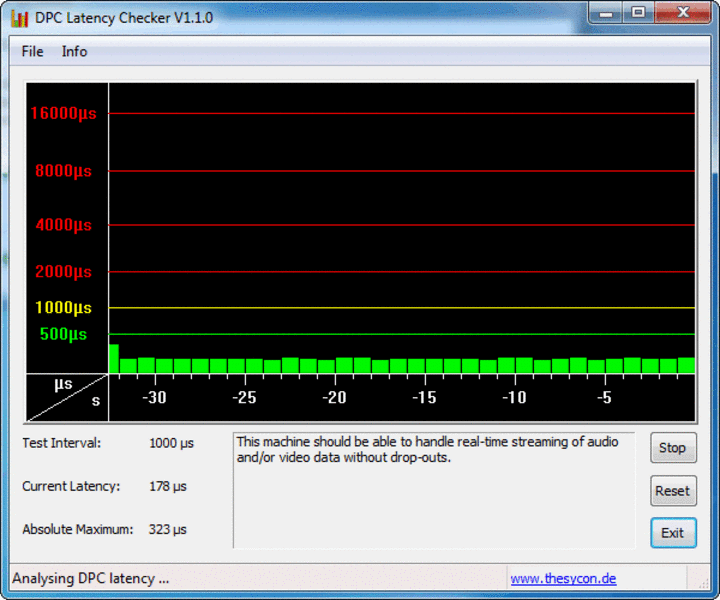
Task: Click the DPC Latency Checker title bar icon
Action: tap(20, 18)
